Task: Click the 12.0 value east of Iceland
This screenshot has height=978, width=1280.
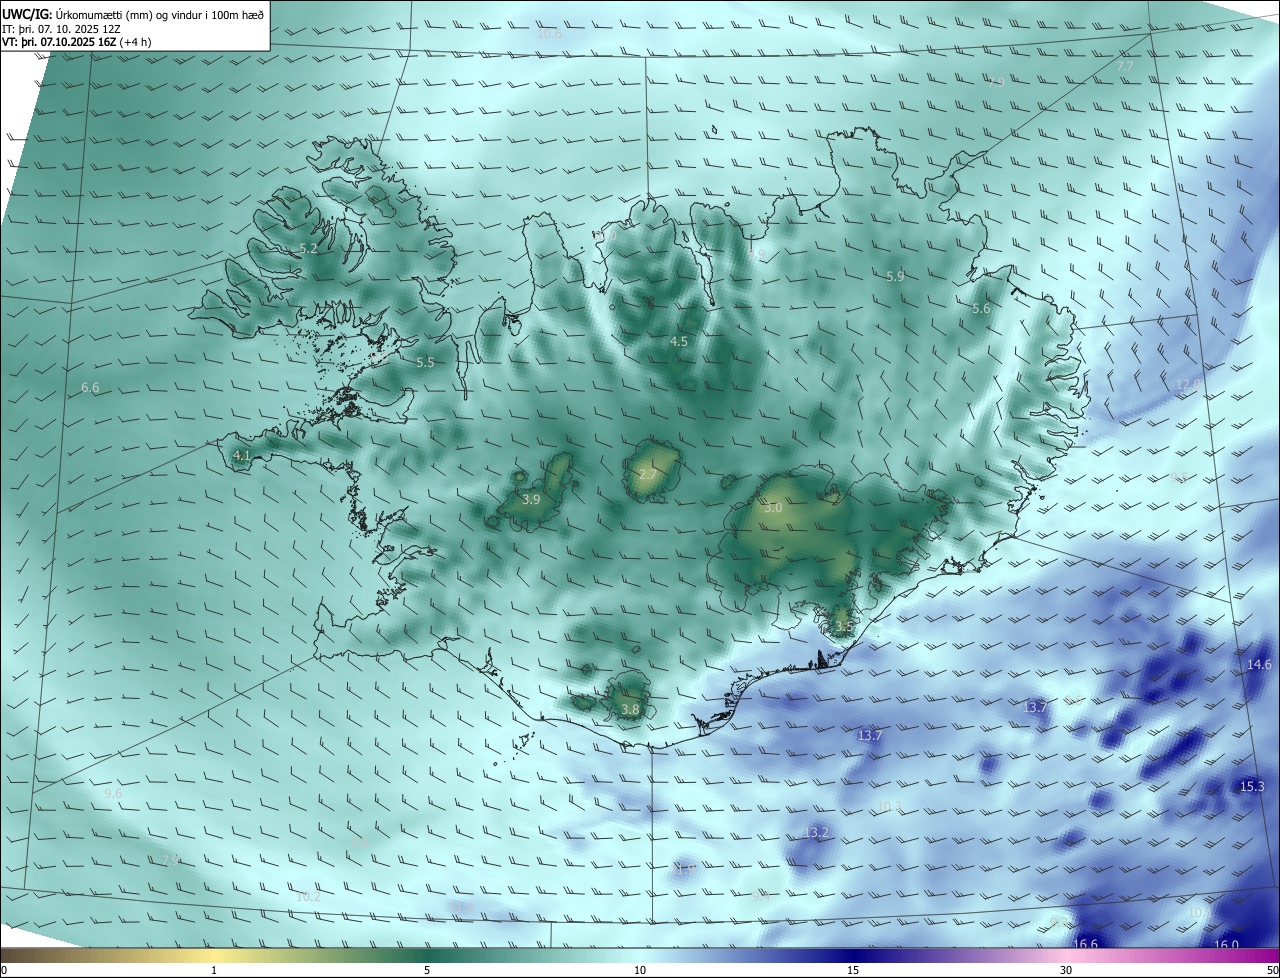Action: (1187, 385)
